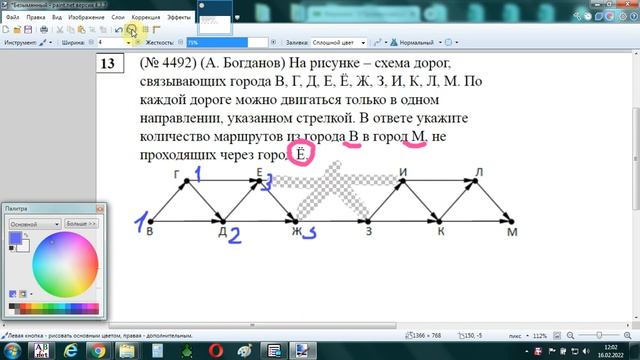Open the Windows Start button
This screenshot has height=360, width=640.
[x=12, y=351]
